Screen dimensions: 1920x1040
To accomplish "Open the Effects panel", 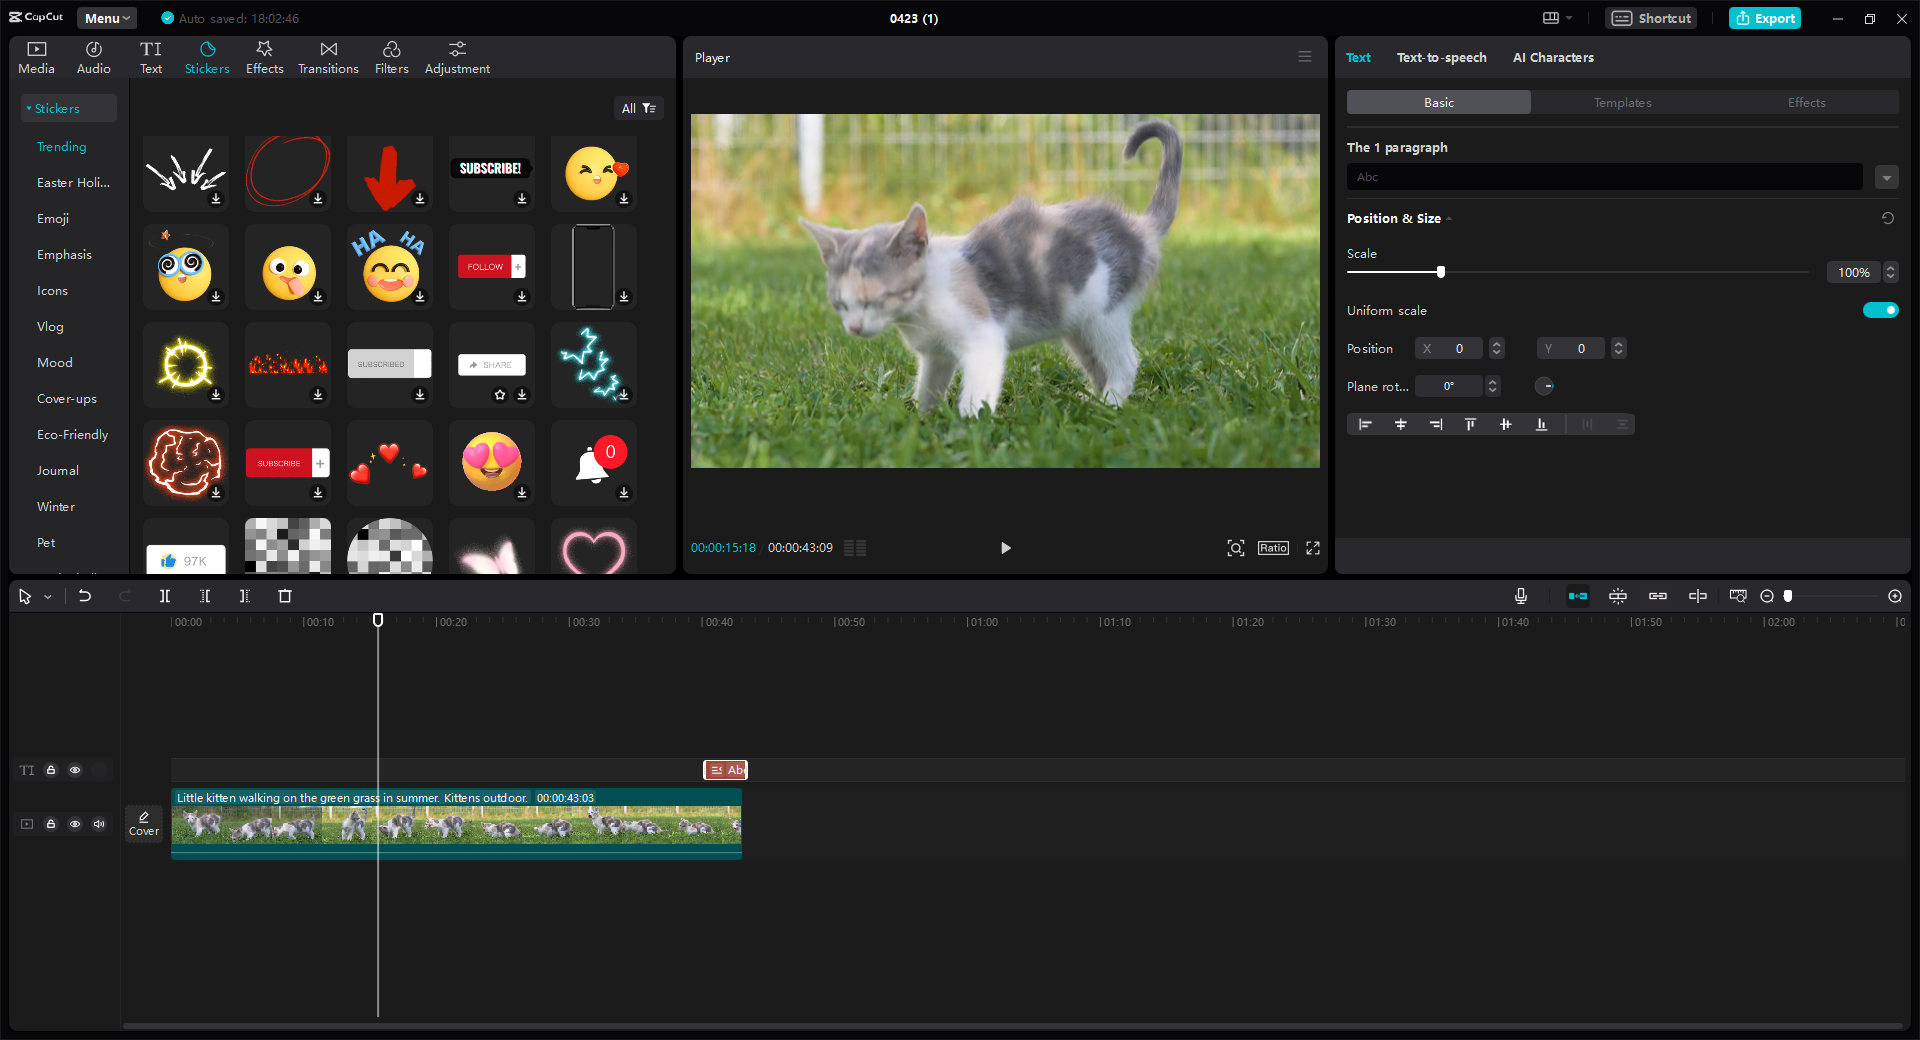I will coord(264,58).
